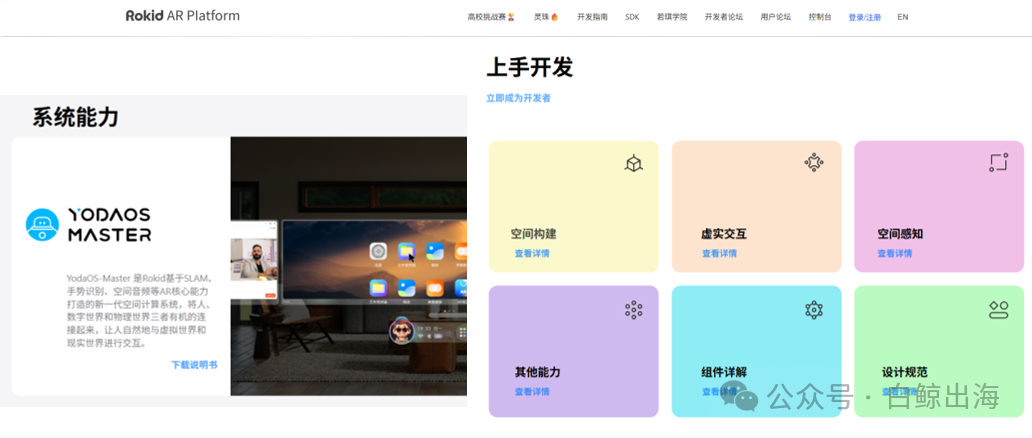Click the 登录/注册 link

click(x=865, y=18)
